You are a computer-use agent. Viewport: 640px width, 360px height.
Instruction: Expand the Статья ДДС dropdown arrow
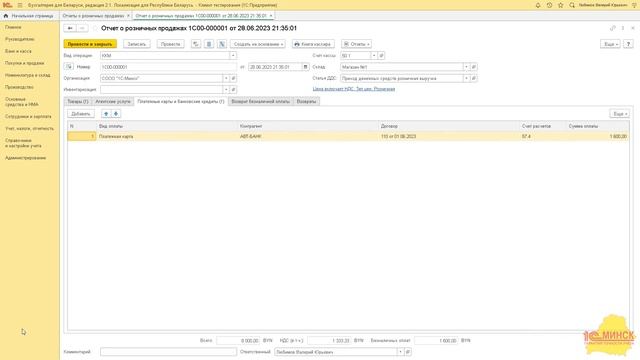[466, 78]
